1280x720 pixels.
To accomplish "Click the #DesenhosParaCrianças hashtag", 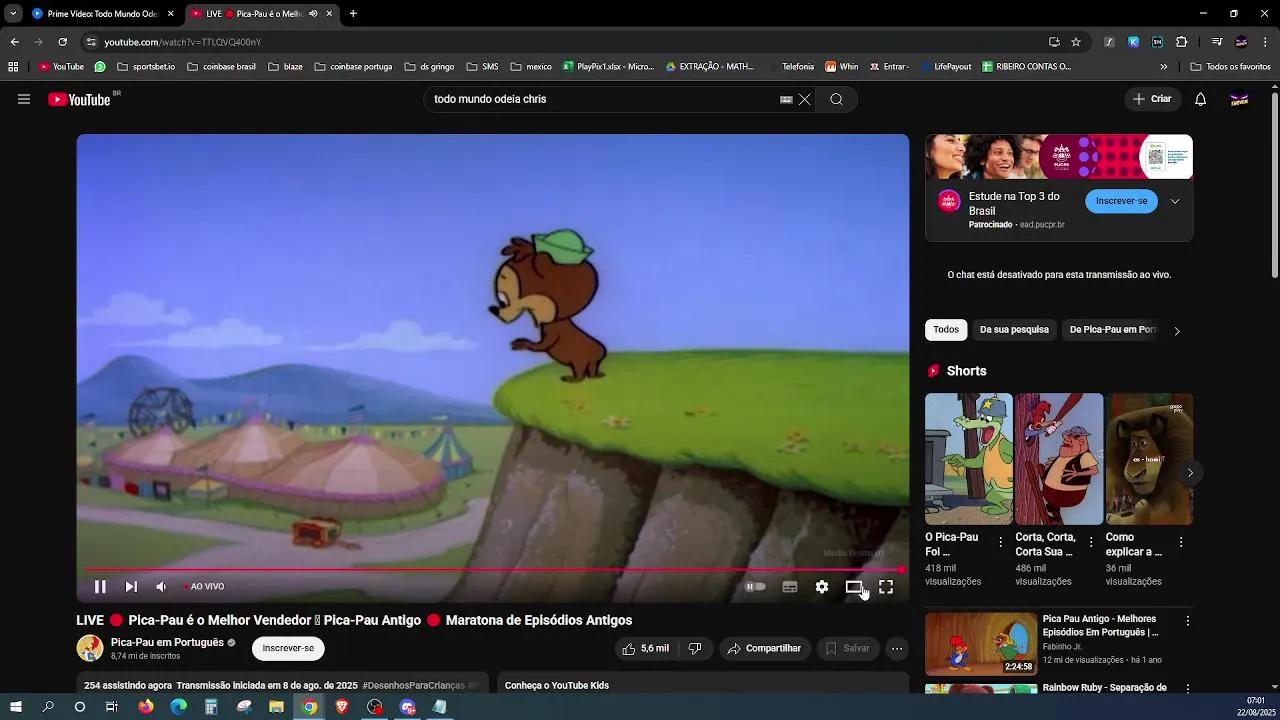I will (413, 685).
